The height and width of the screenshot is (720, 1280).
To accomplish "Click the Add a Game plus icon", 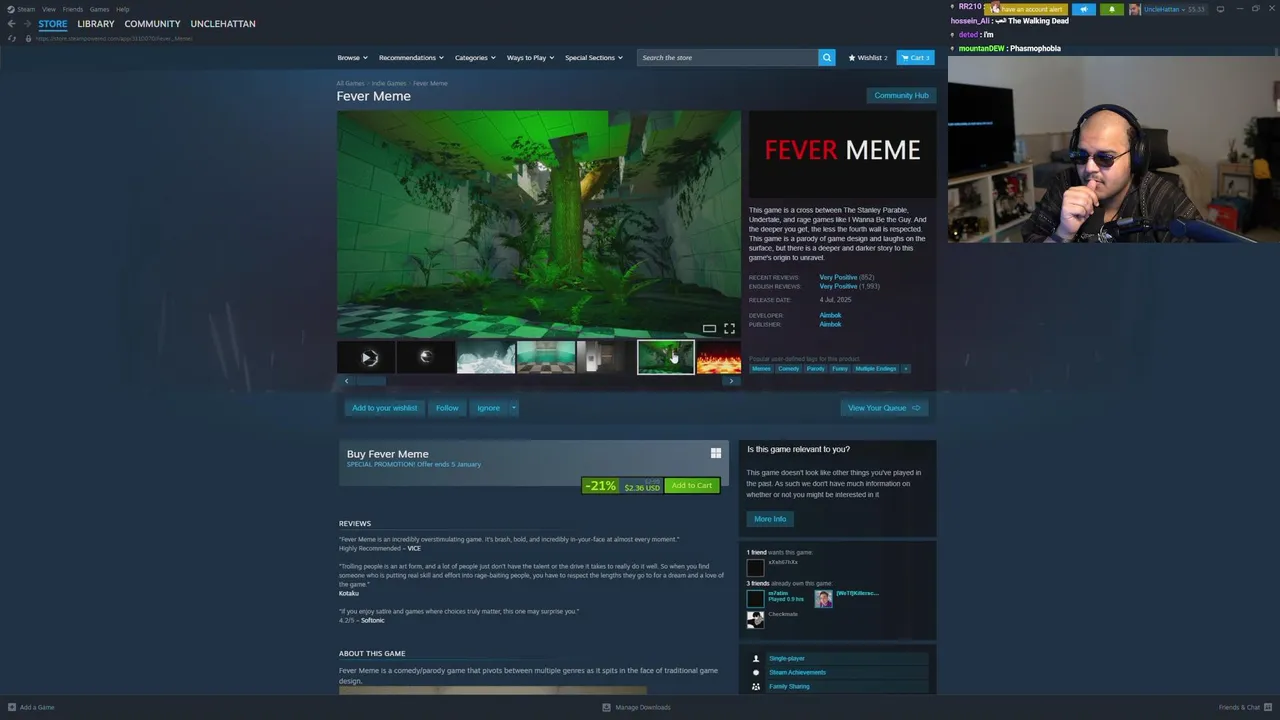I will coord(12,707).
